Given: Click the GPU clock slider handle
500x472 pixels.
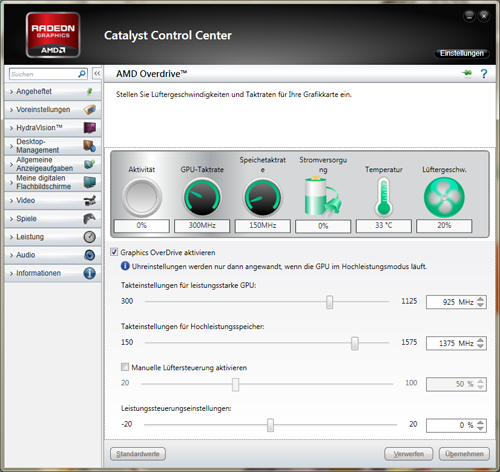Looking at the screenshot, I should [329, 302].
